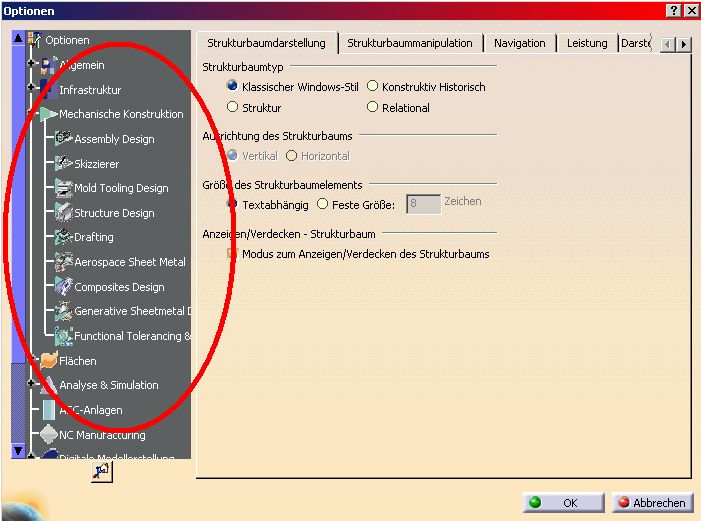Click the Generative Sheetmetal icon
The image size is (701, 521).
(x=63, y=311)
